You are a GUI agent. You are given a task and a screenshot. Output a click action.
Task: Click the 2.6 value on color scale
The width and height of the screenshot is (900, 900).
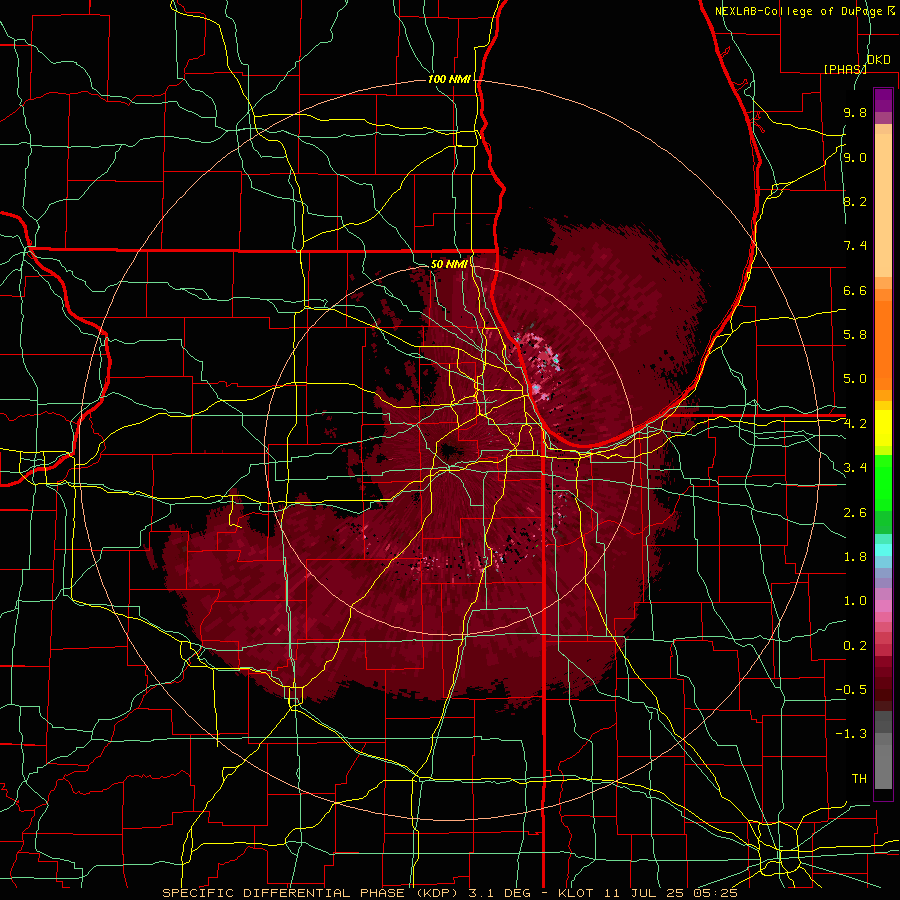click(855, 512)
